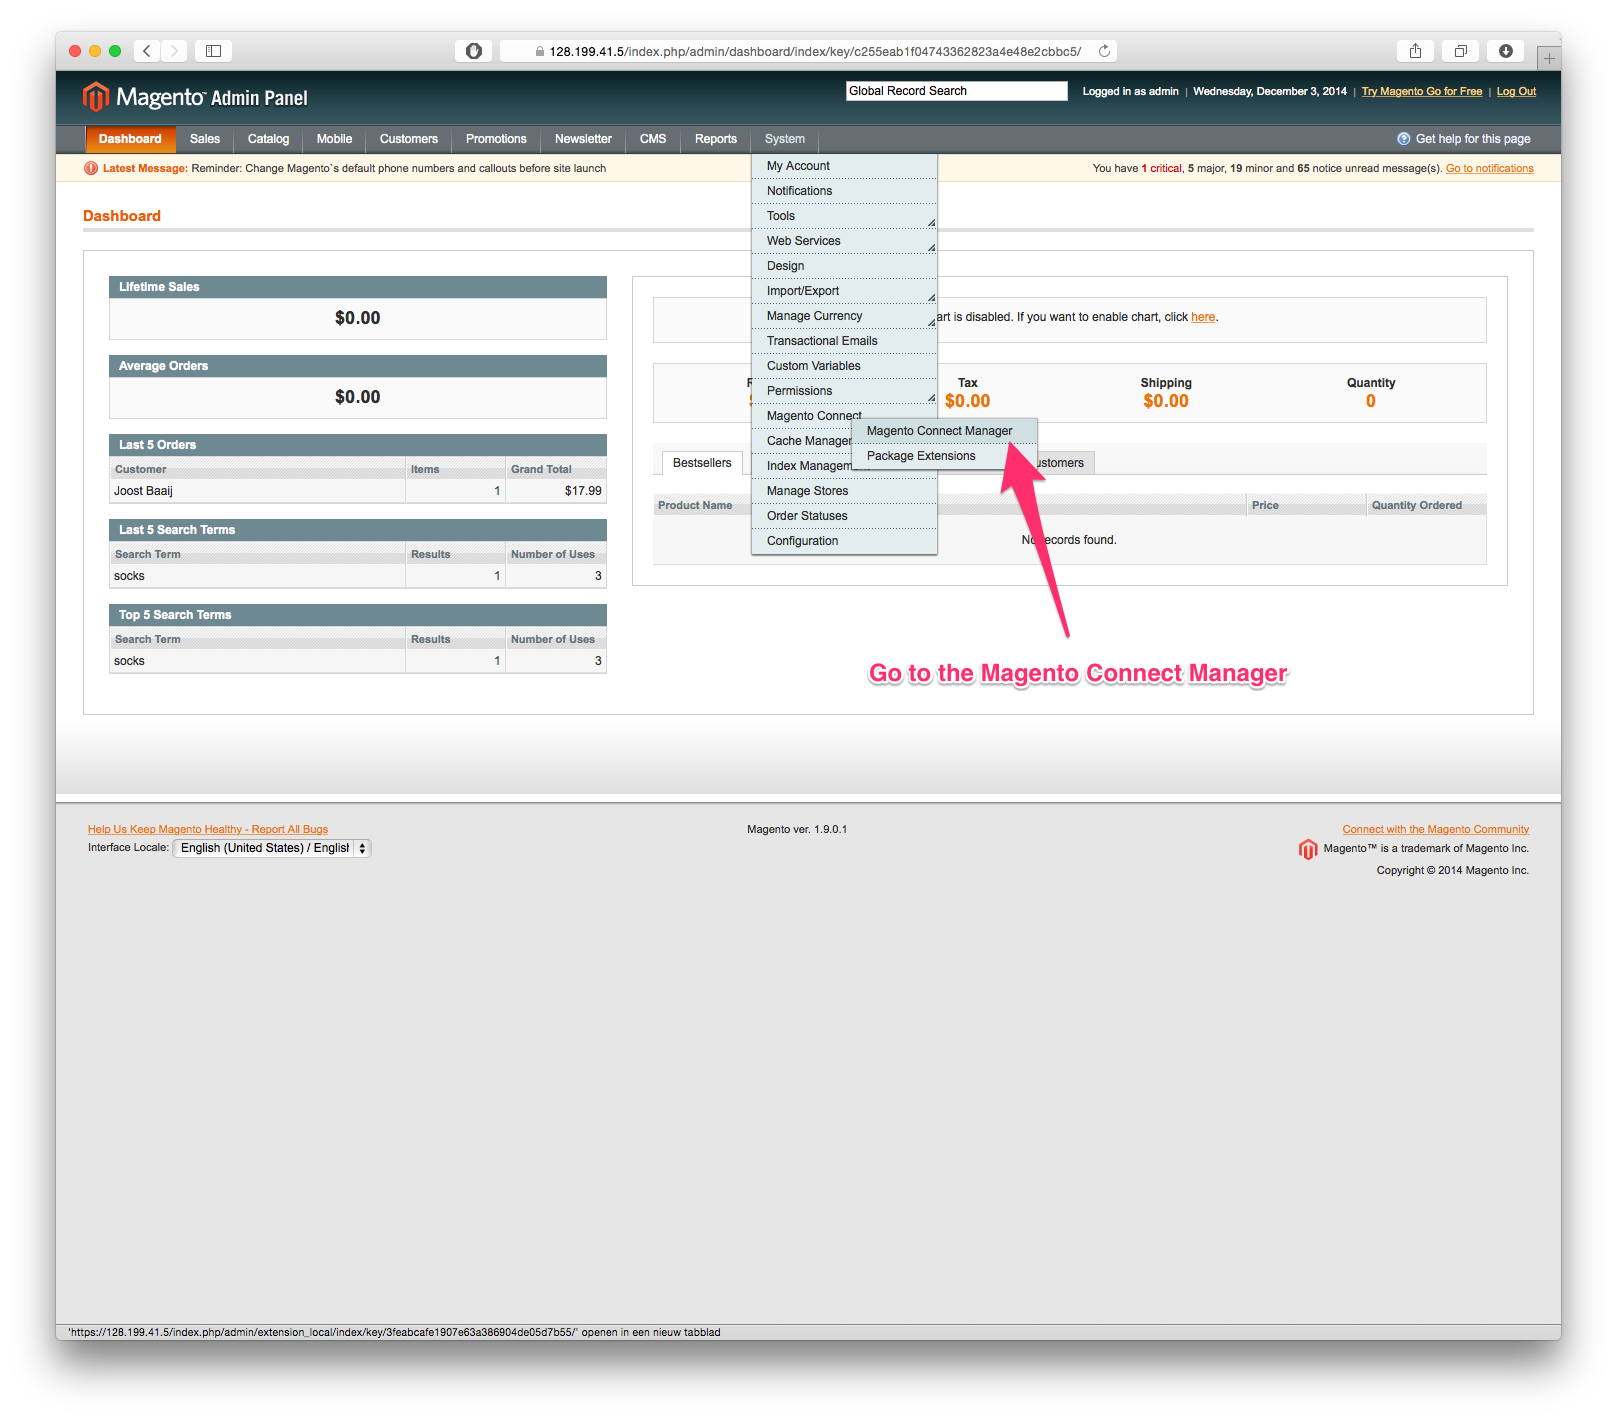The image size is (1617, 1420).
Task: Open the Safari share icon
Action: coord(1415,51)
